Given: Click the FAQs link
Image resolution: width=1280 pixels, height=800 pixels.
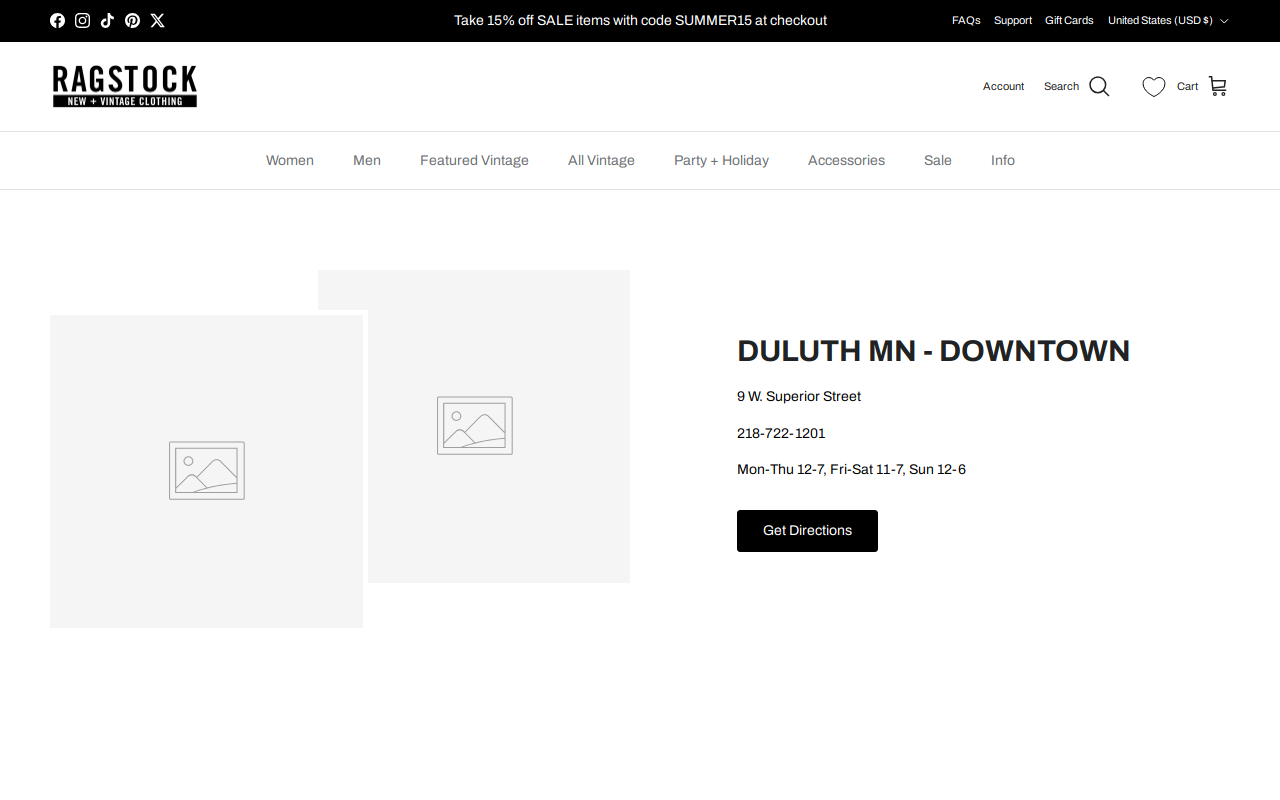Looking at the screenshot, I should click(966, 20).
